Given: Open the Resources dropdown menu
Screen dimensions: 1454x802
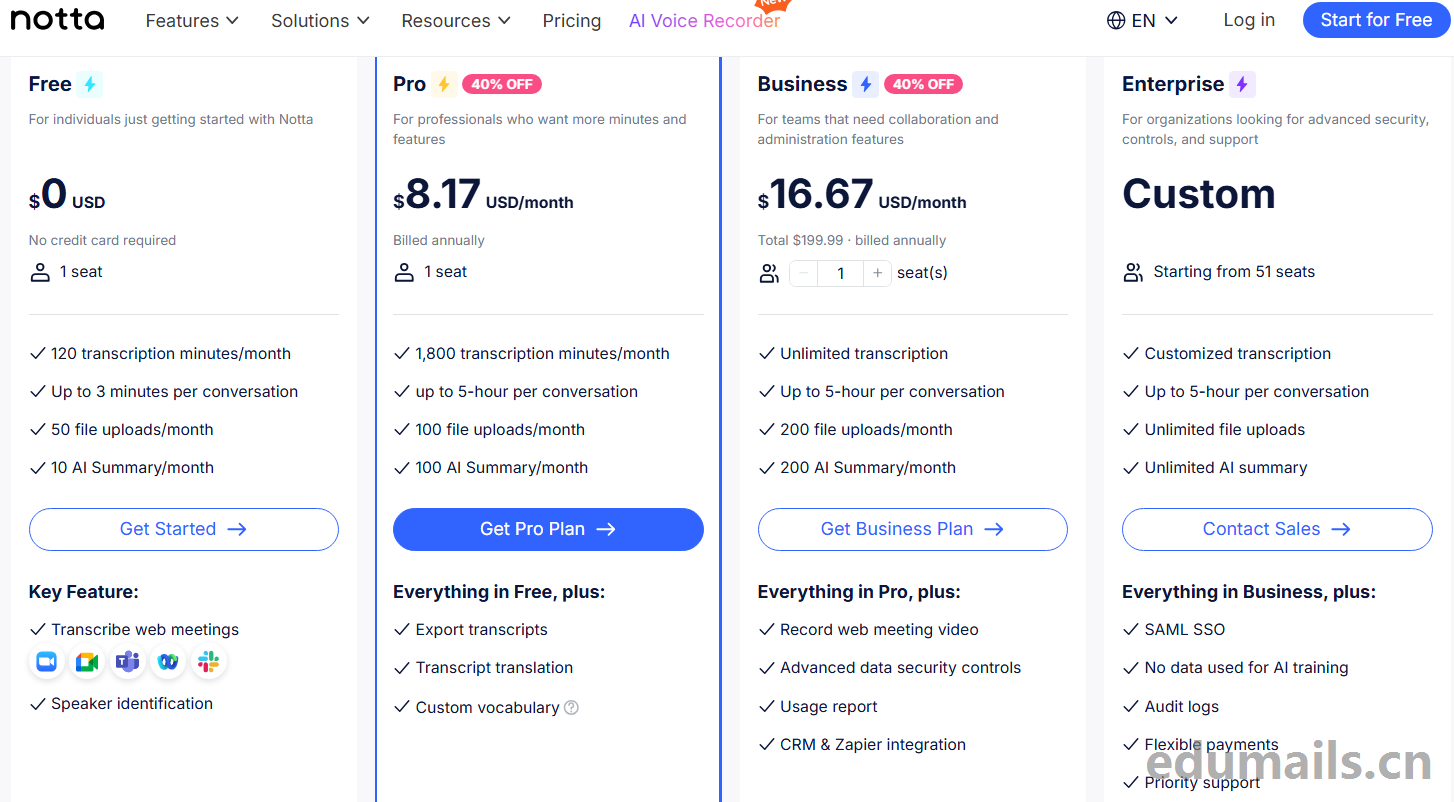Looking at the screenshot, I should 456,20.
